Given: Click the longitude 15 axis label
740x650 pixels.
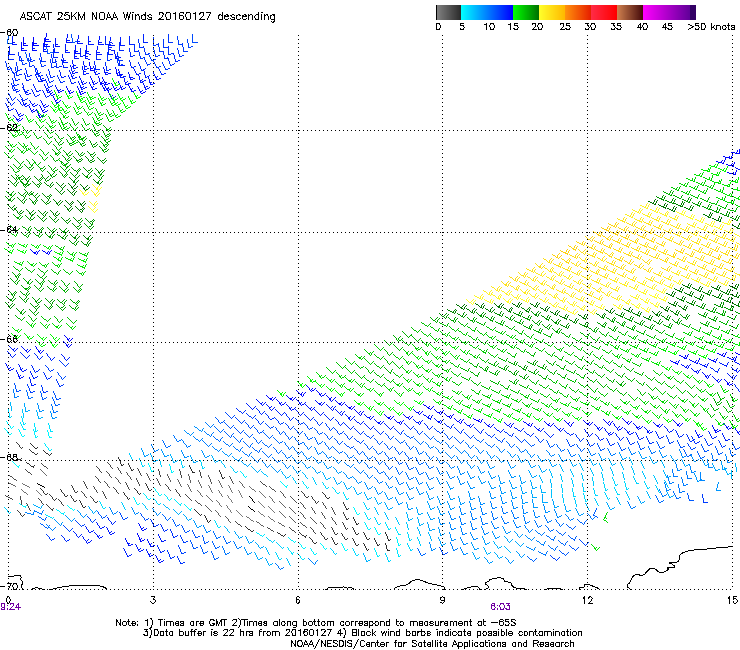Looking at the screenshot, I should 732,600.
